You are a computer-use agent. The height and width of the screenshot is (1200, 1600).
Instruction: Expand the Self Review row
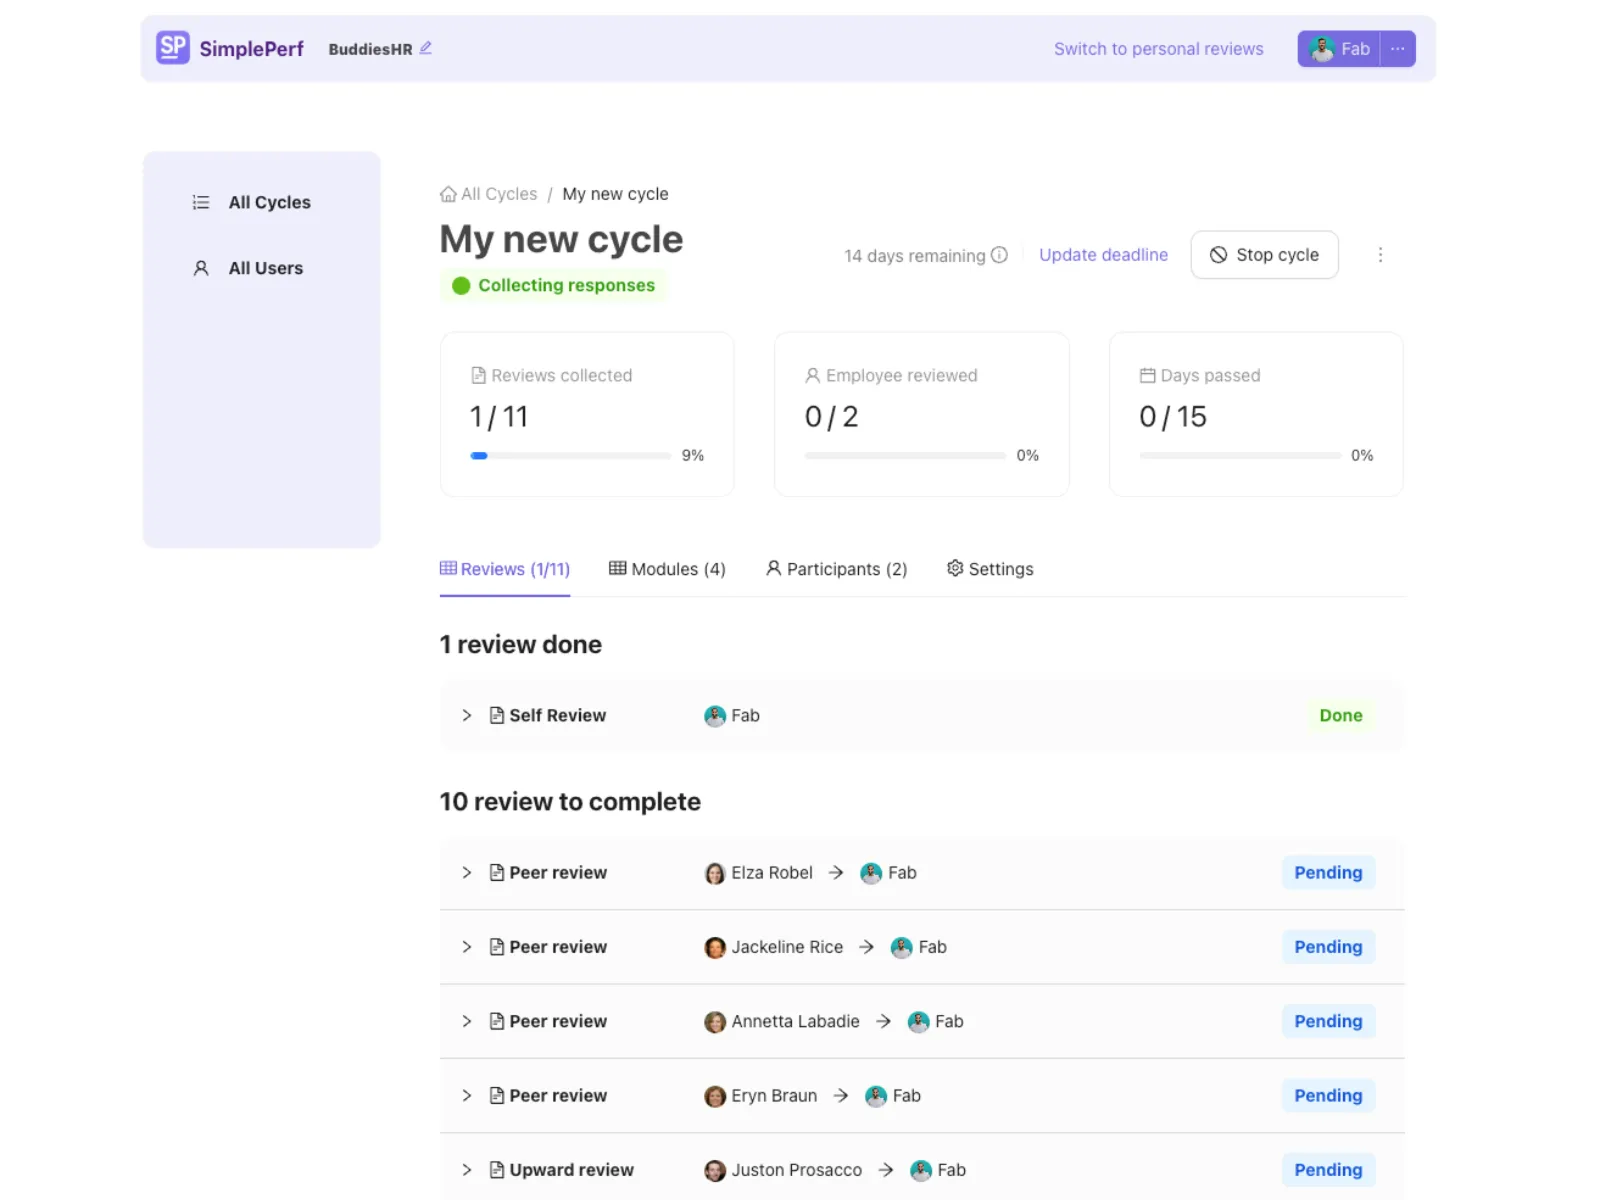pyautogui.click(x=466, y=716)
